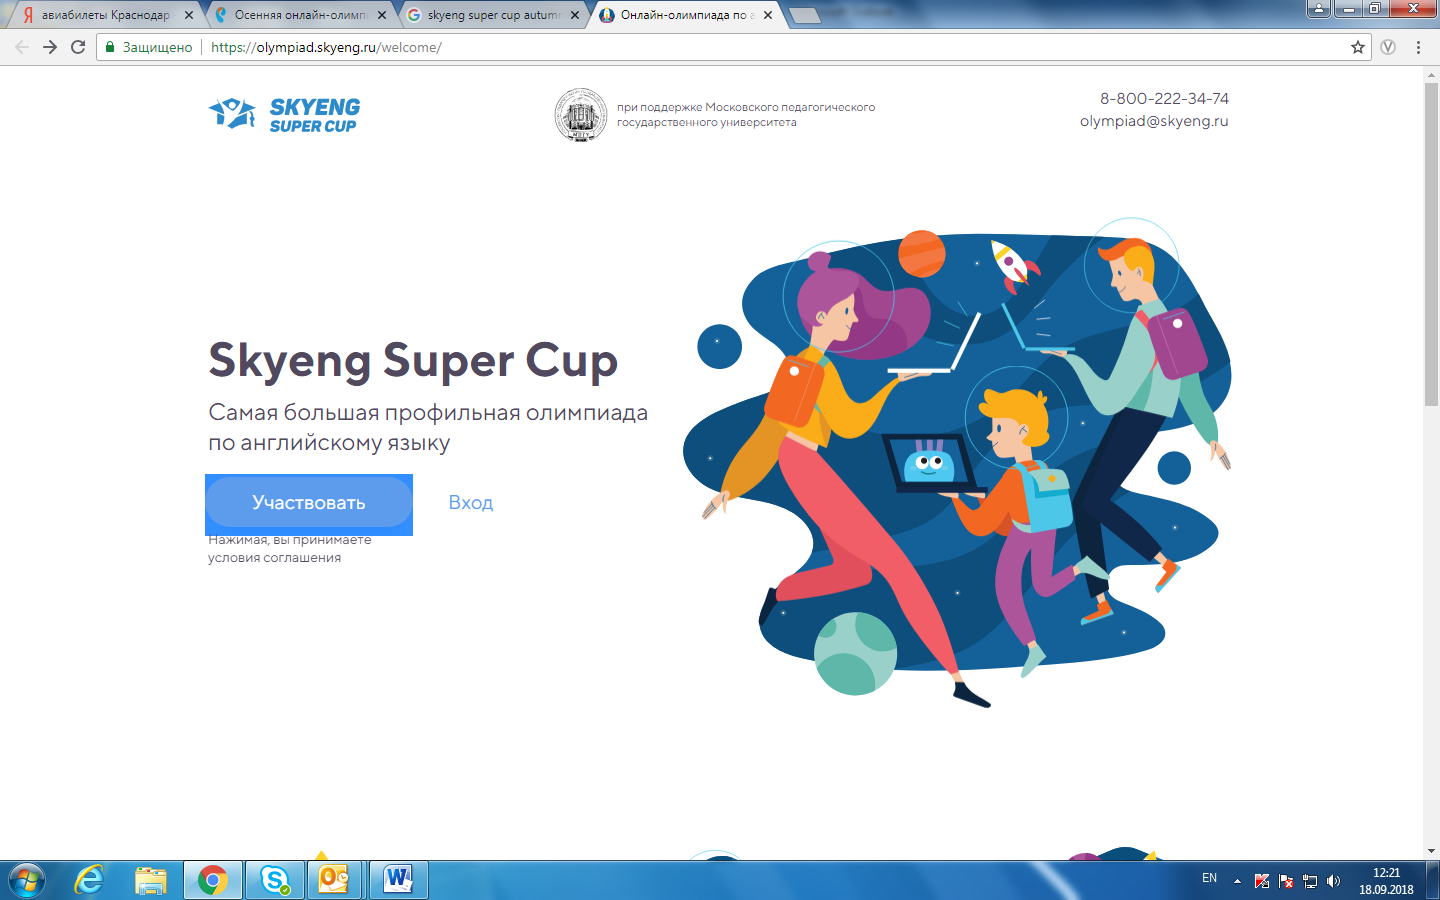Click the Skyeng Super Cup heading

tap(413, 361)
